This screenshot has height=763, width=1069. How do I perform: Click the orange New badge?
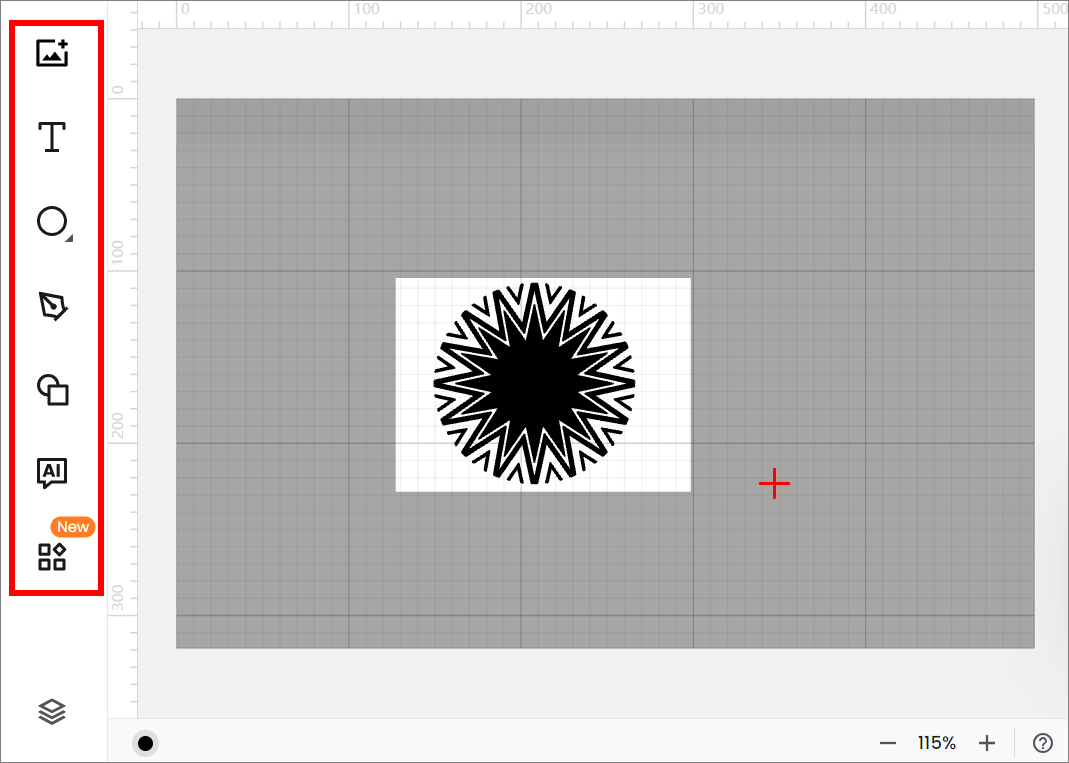(73, 527)
